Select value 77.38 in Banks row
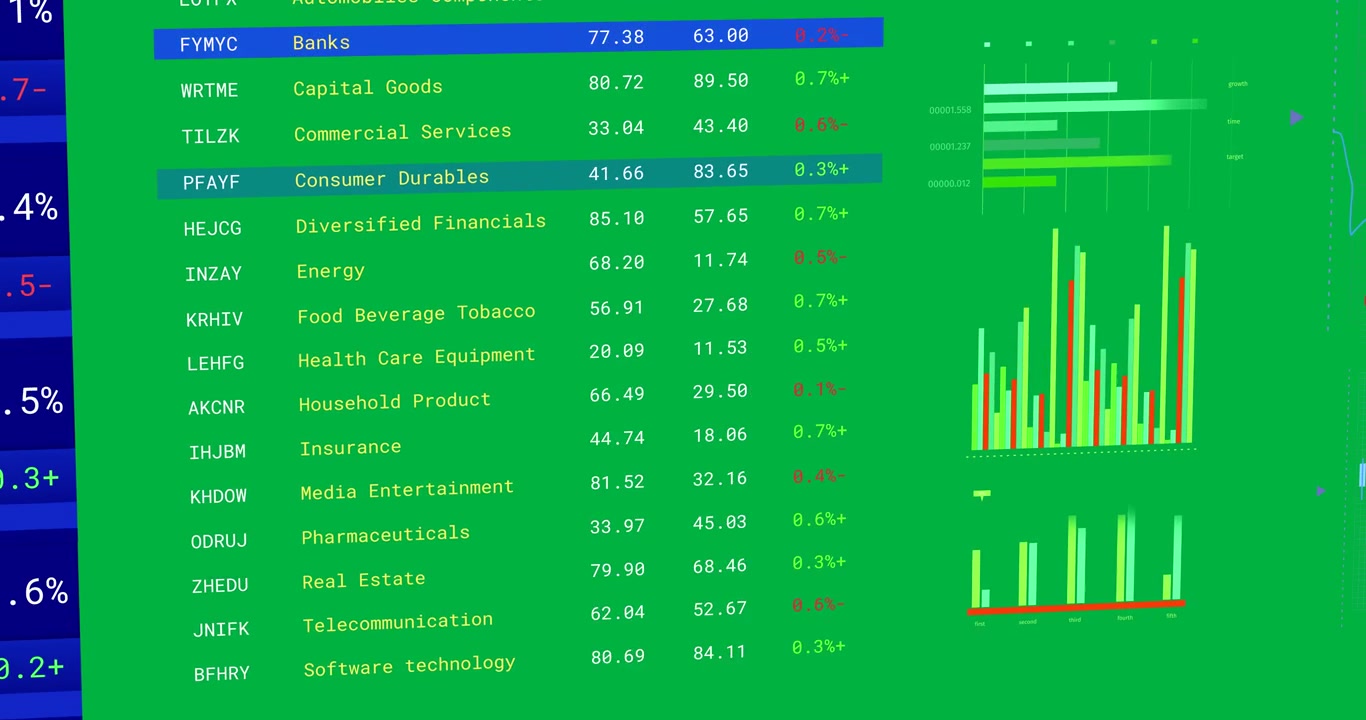 616,37
